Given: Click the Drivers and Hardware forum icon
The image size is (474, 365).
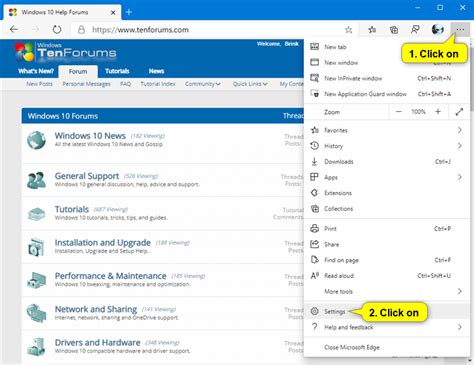Looking at the screenshot, I should pyautogui.click(x=36, y=346).
